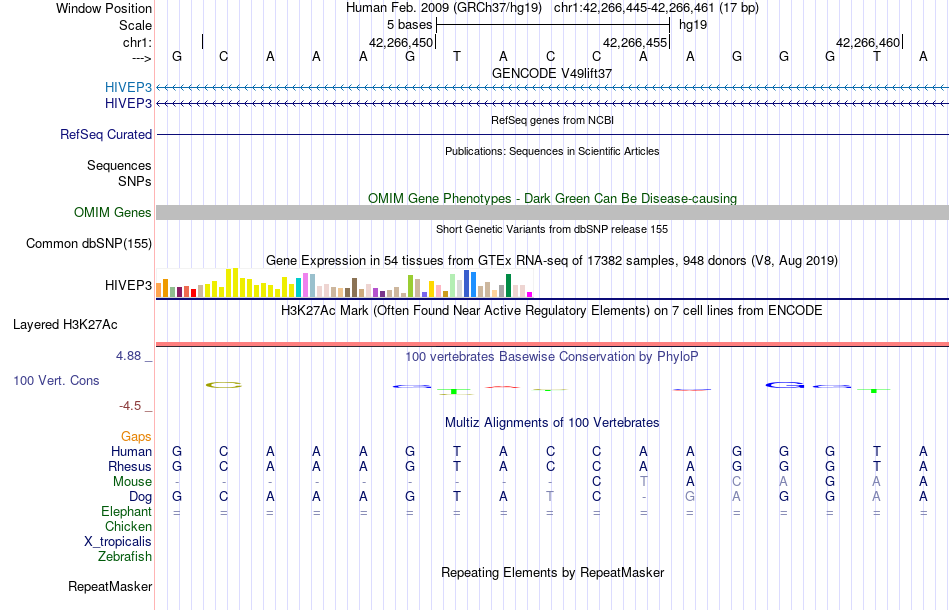Click the GTEx Gene Expression in 54 tissues title
The width and height of the screenshot is (950, 610).
(552, 260)
